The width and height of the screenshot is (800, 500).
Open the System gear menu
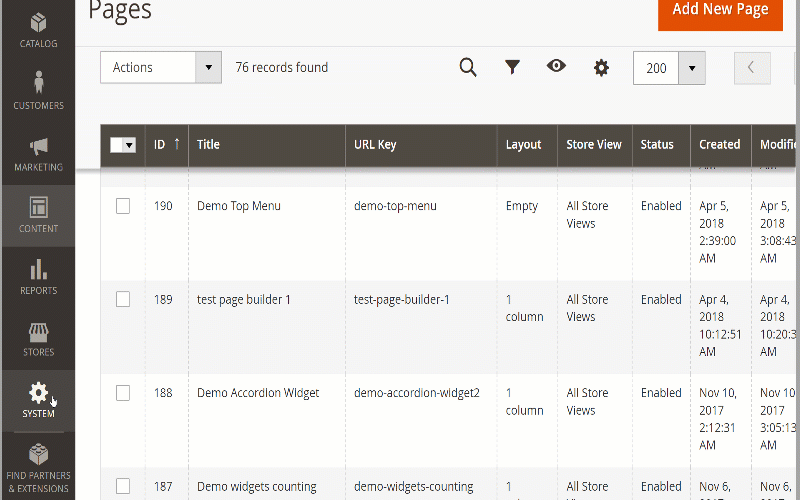pyautogui.click(x=38, y=399)
